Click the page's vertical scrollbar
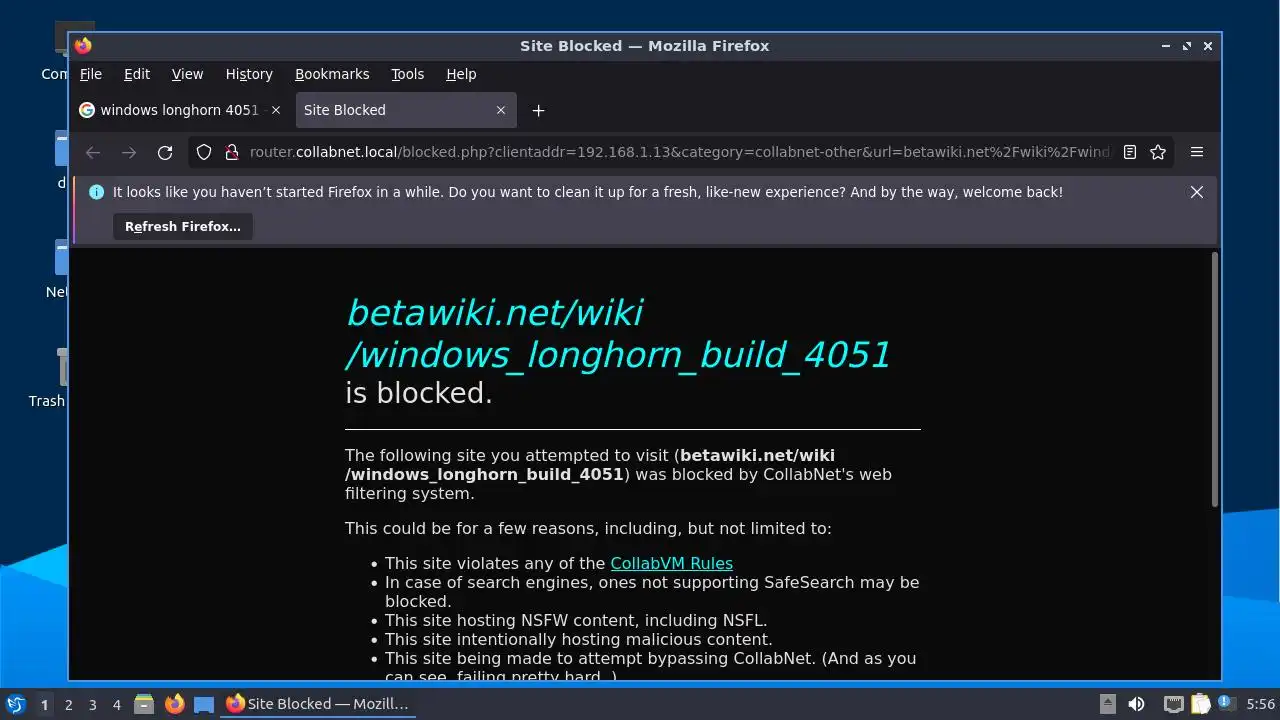 1215,380
